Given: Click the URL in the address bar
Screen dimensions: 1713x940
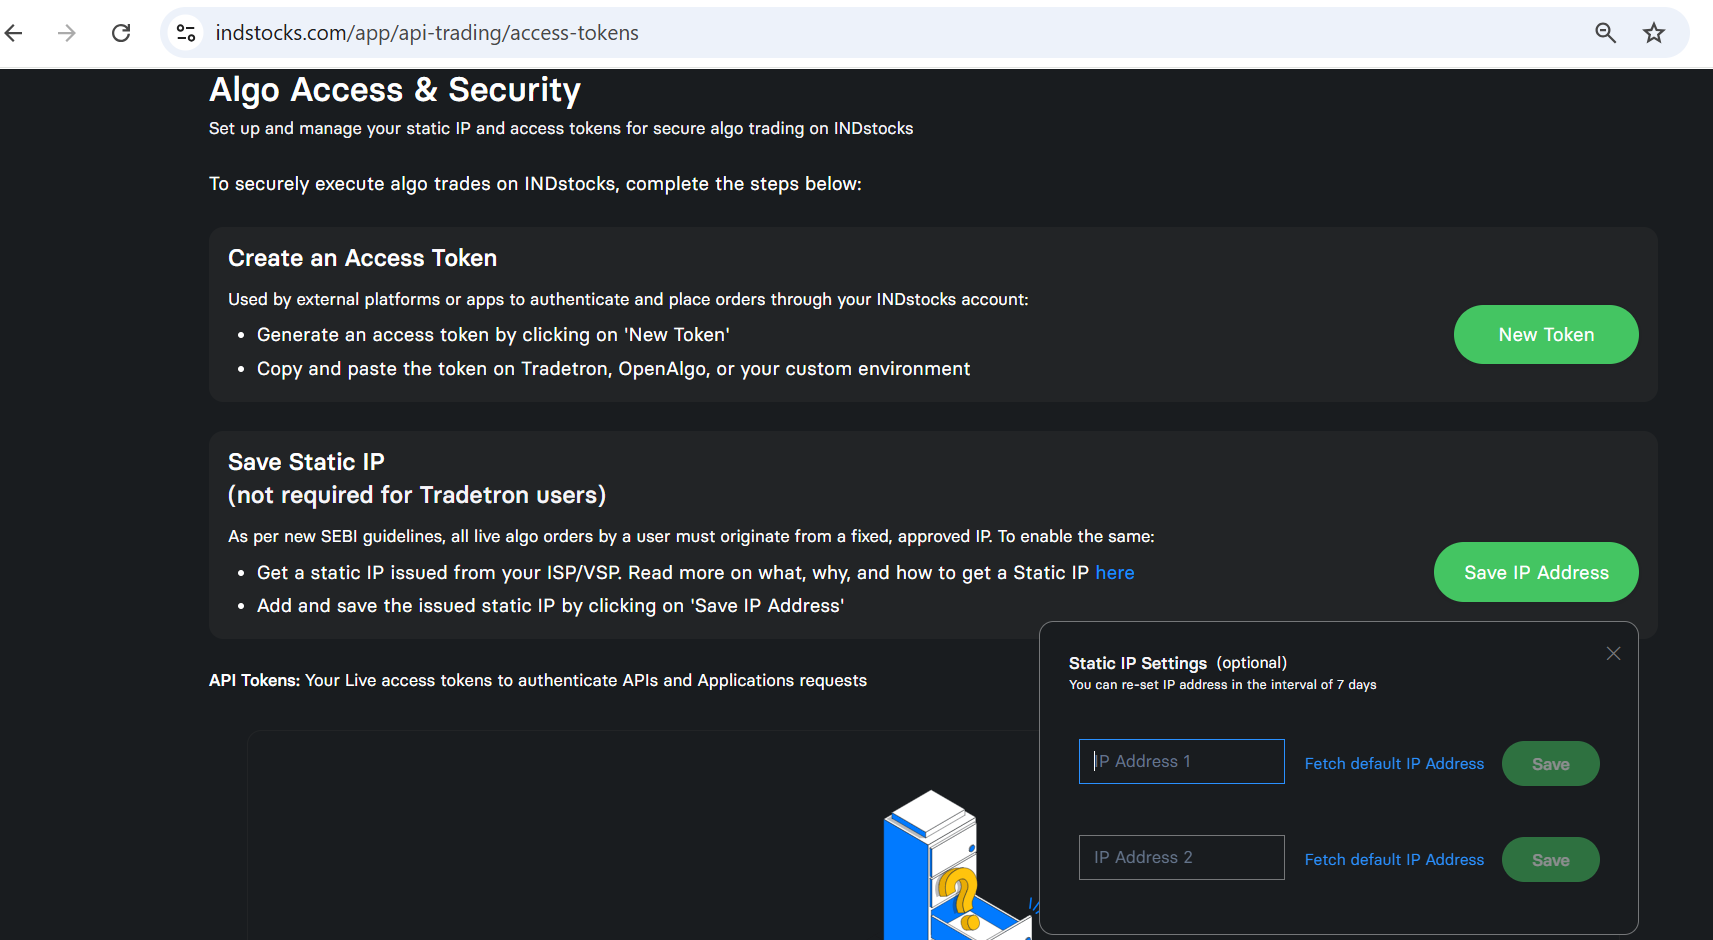Looking at the screenshot, I should [427, 33].
